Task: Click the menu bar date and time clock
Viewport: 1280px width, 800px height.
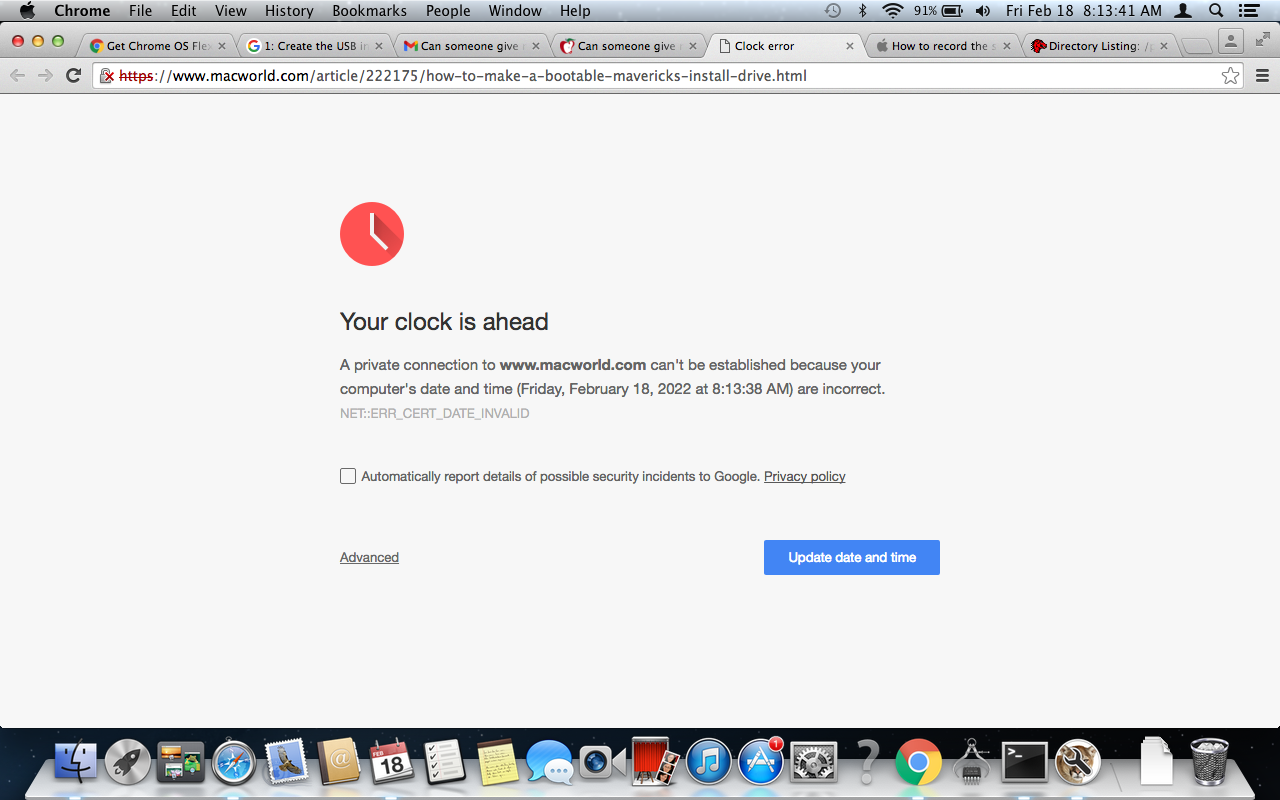Action: point(1084,11)
